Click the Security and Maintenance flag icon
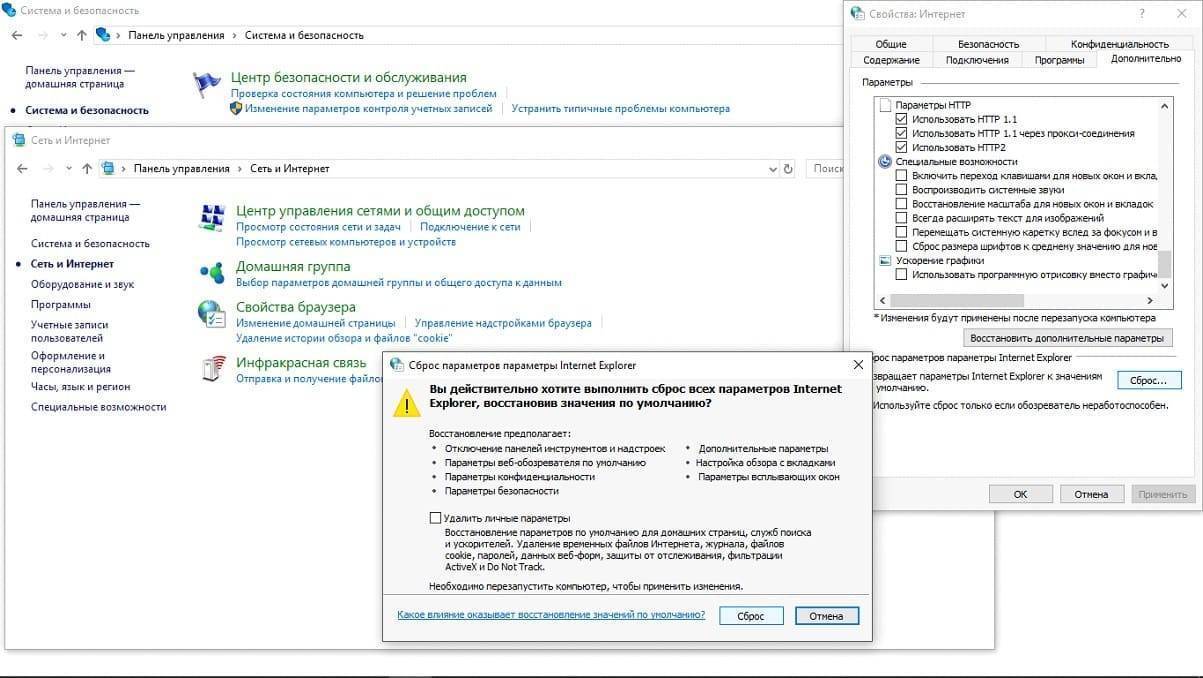The width and height of the screenshot is (1203, 678). (x=207, y=84)
